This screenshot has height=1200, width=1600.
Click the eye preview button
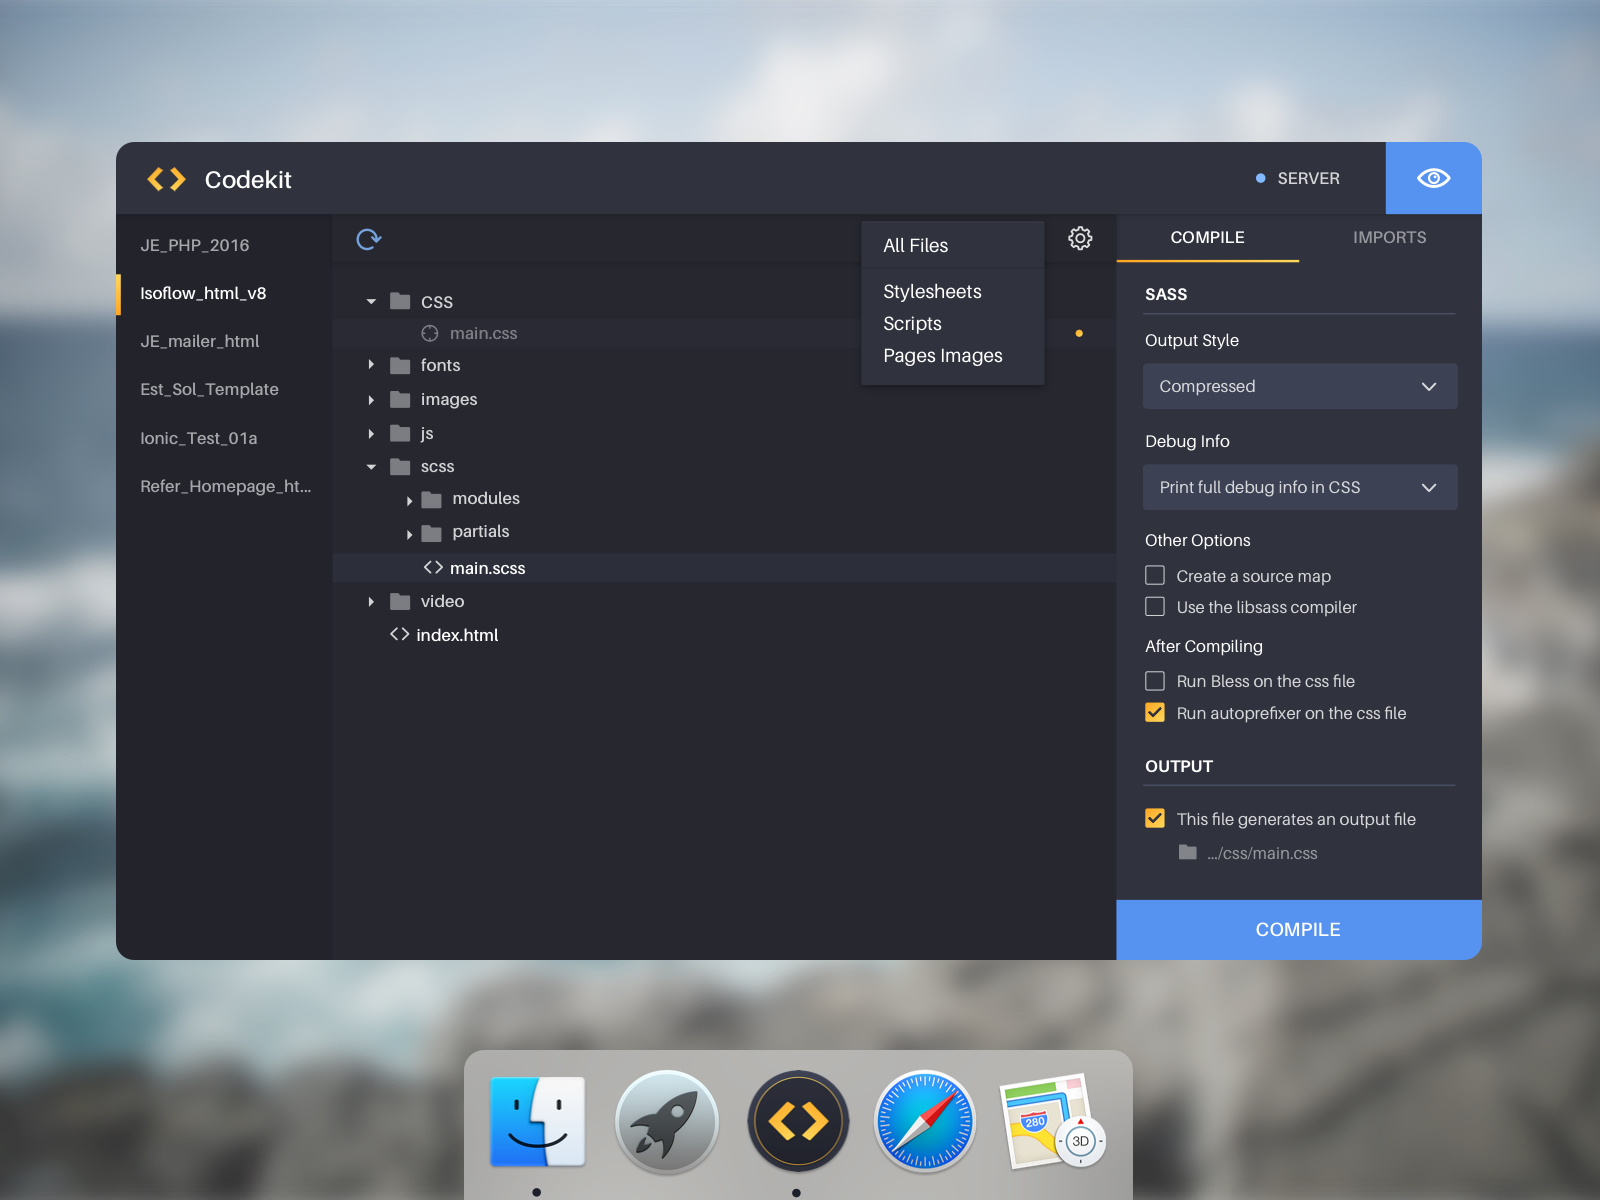tap(1433, 178)
